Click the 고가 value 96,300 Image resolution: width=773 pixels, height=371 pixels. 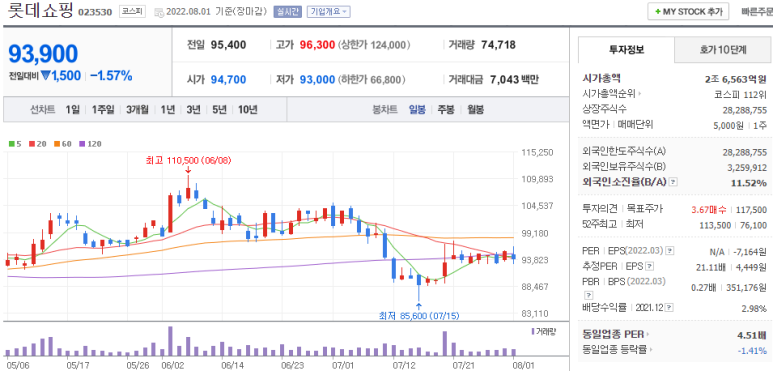317,45
